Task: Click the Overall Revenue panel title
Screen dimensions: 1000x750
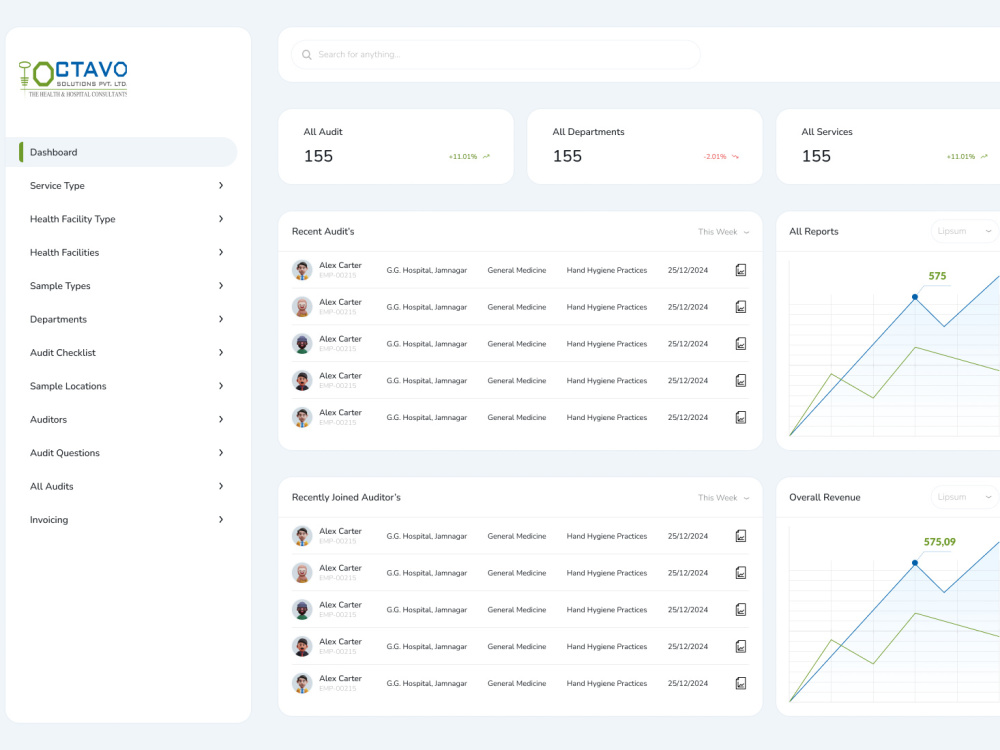Action: (x=825, y=497)
